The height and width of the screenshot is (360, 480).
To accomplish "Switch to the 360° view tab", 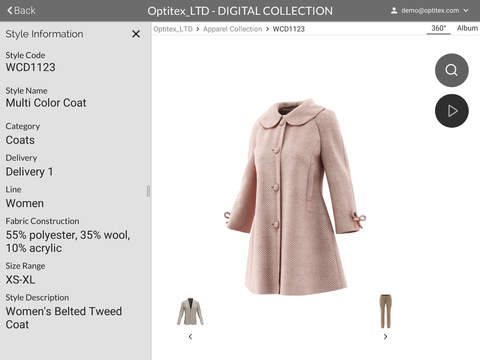I will point(438,28).
